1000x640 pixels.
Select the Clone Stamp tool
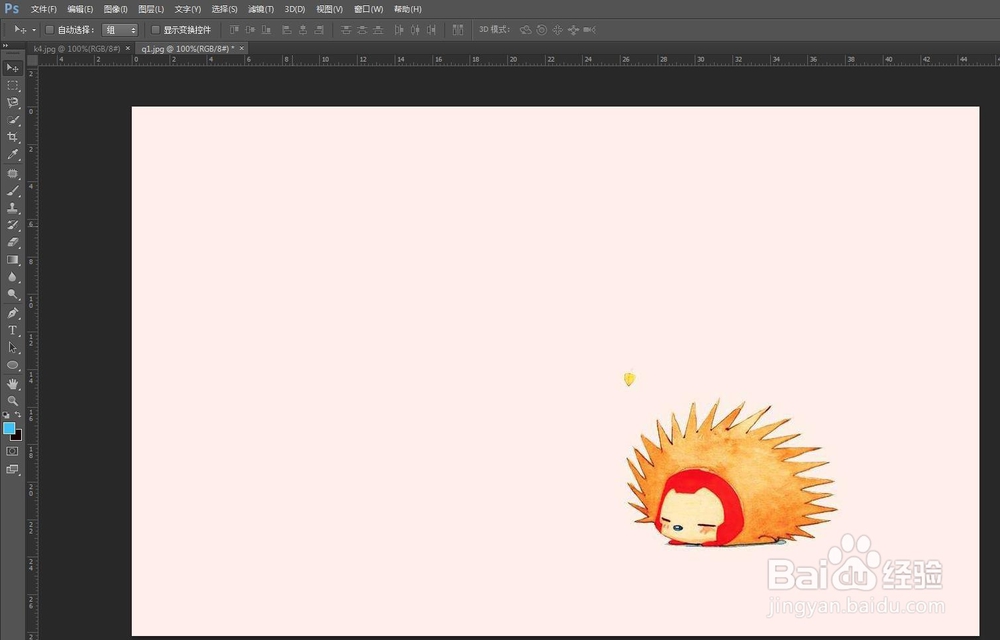pyautogui.click(x=12, y=208)
